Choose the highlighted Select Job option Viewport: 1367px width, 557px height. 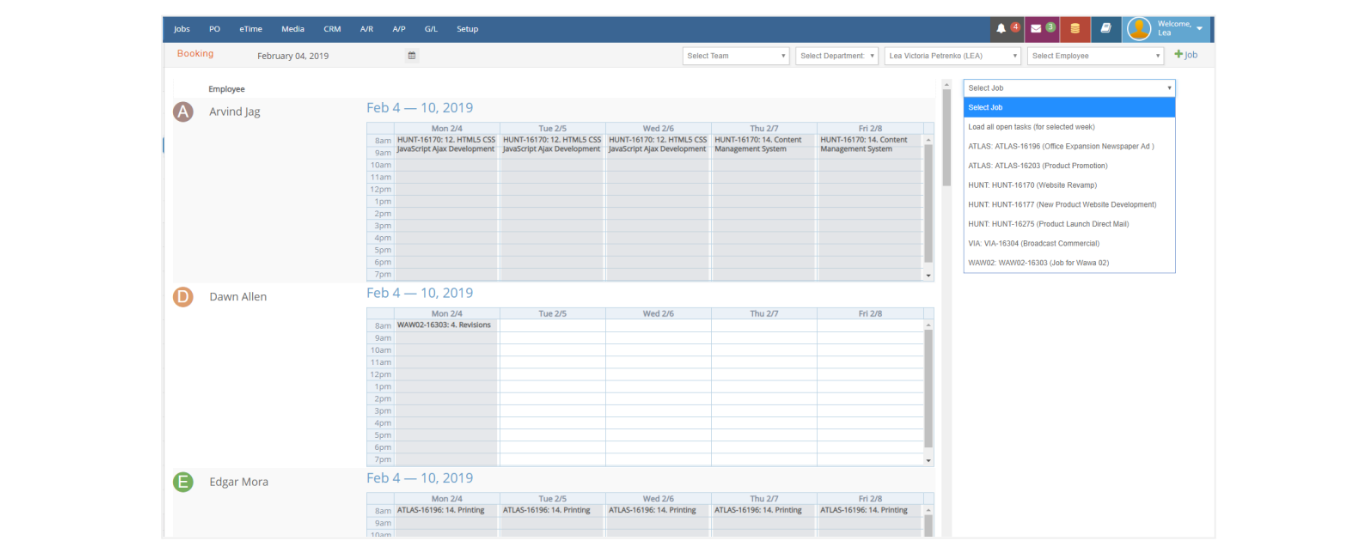pyautogui.click(x=1069, y=107)
